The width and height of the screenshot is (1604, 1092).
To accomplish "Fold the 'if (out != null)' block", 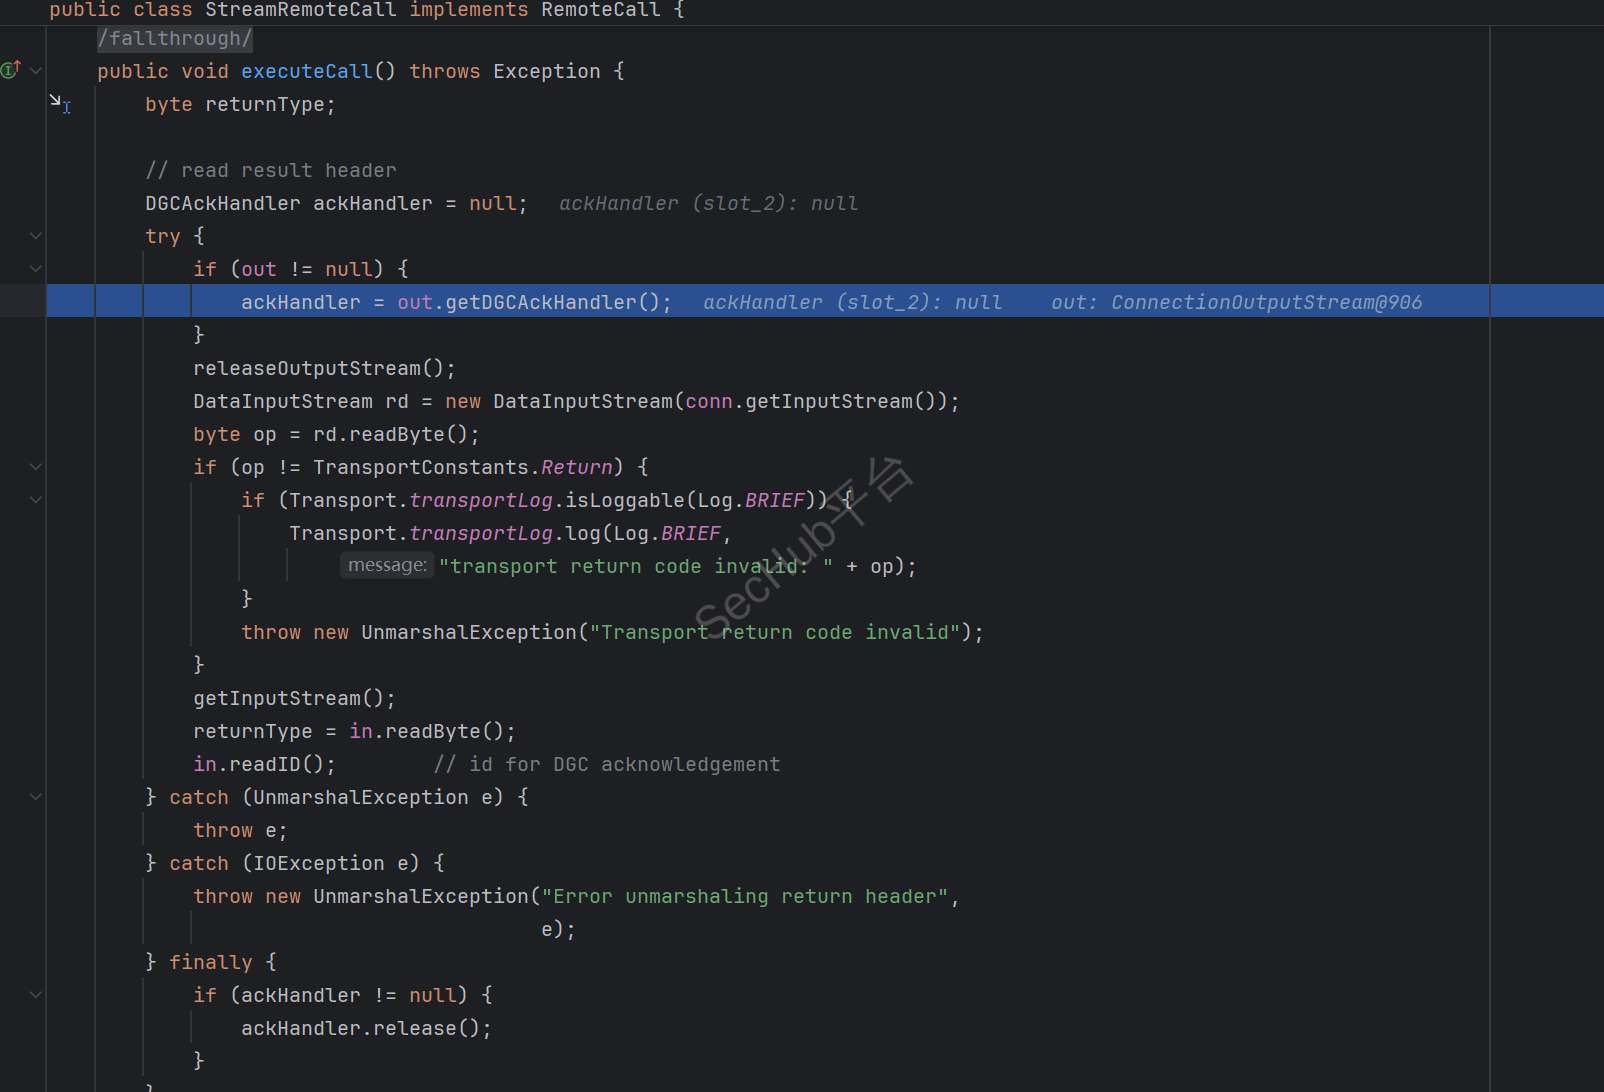I will click(x=36, y=269).
